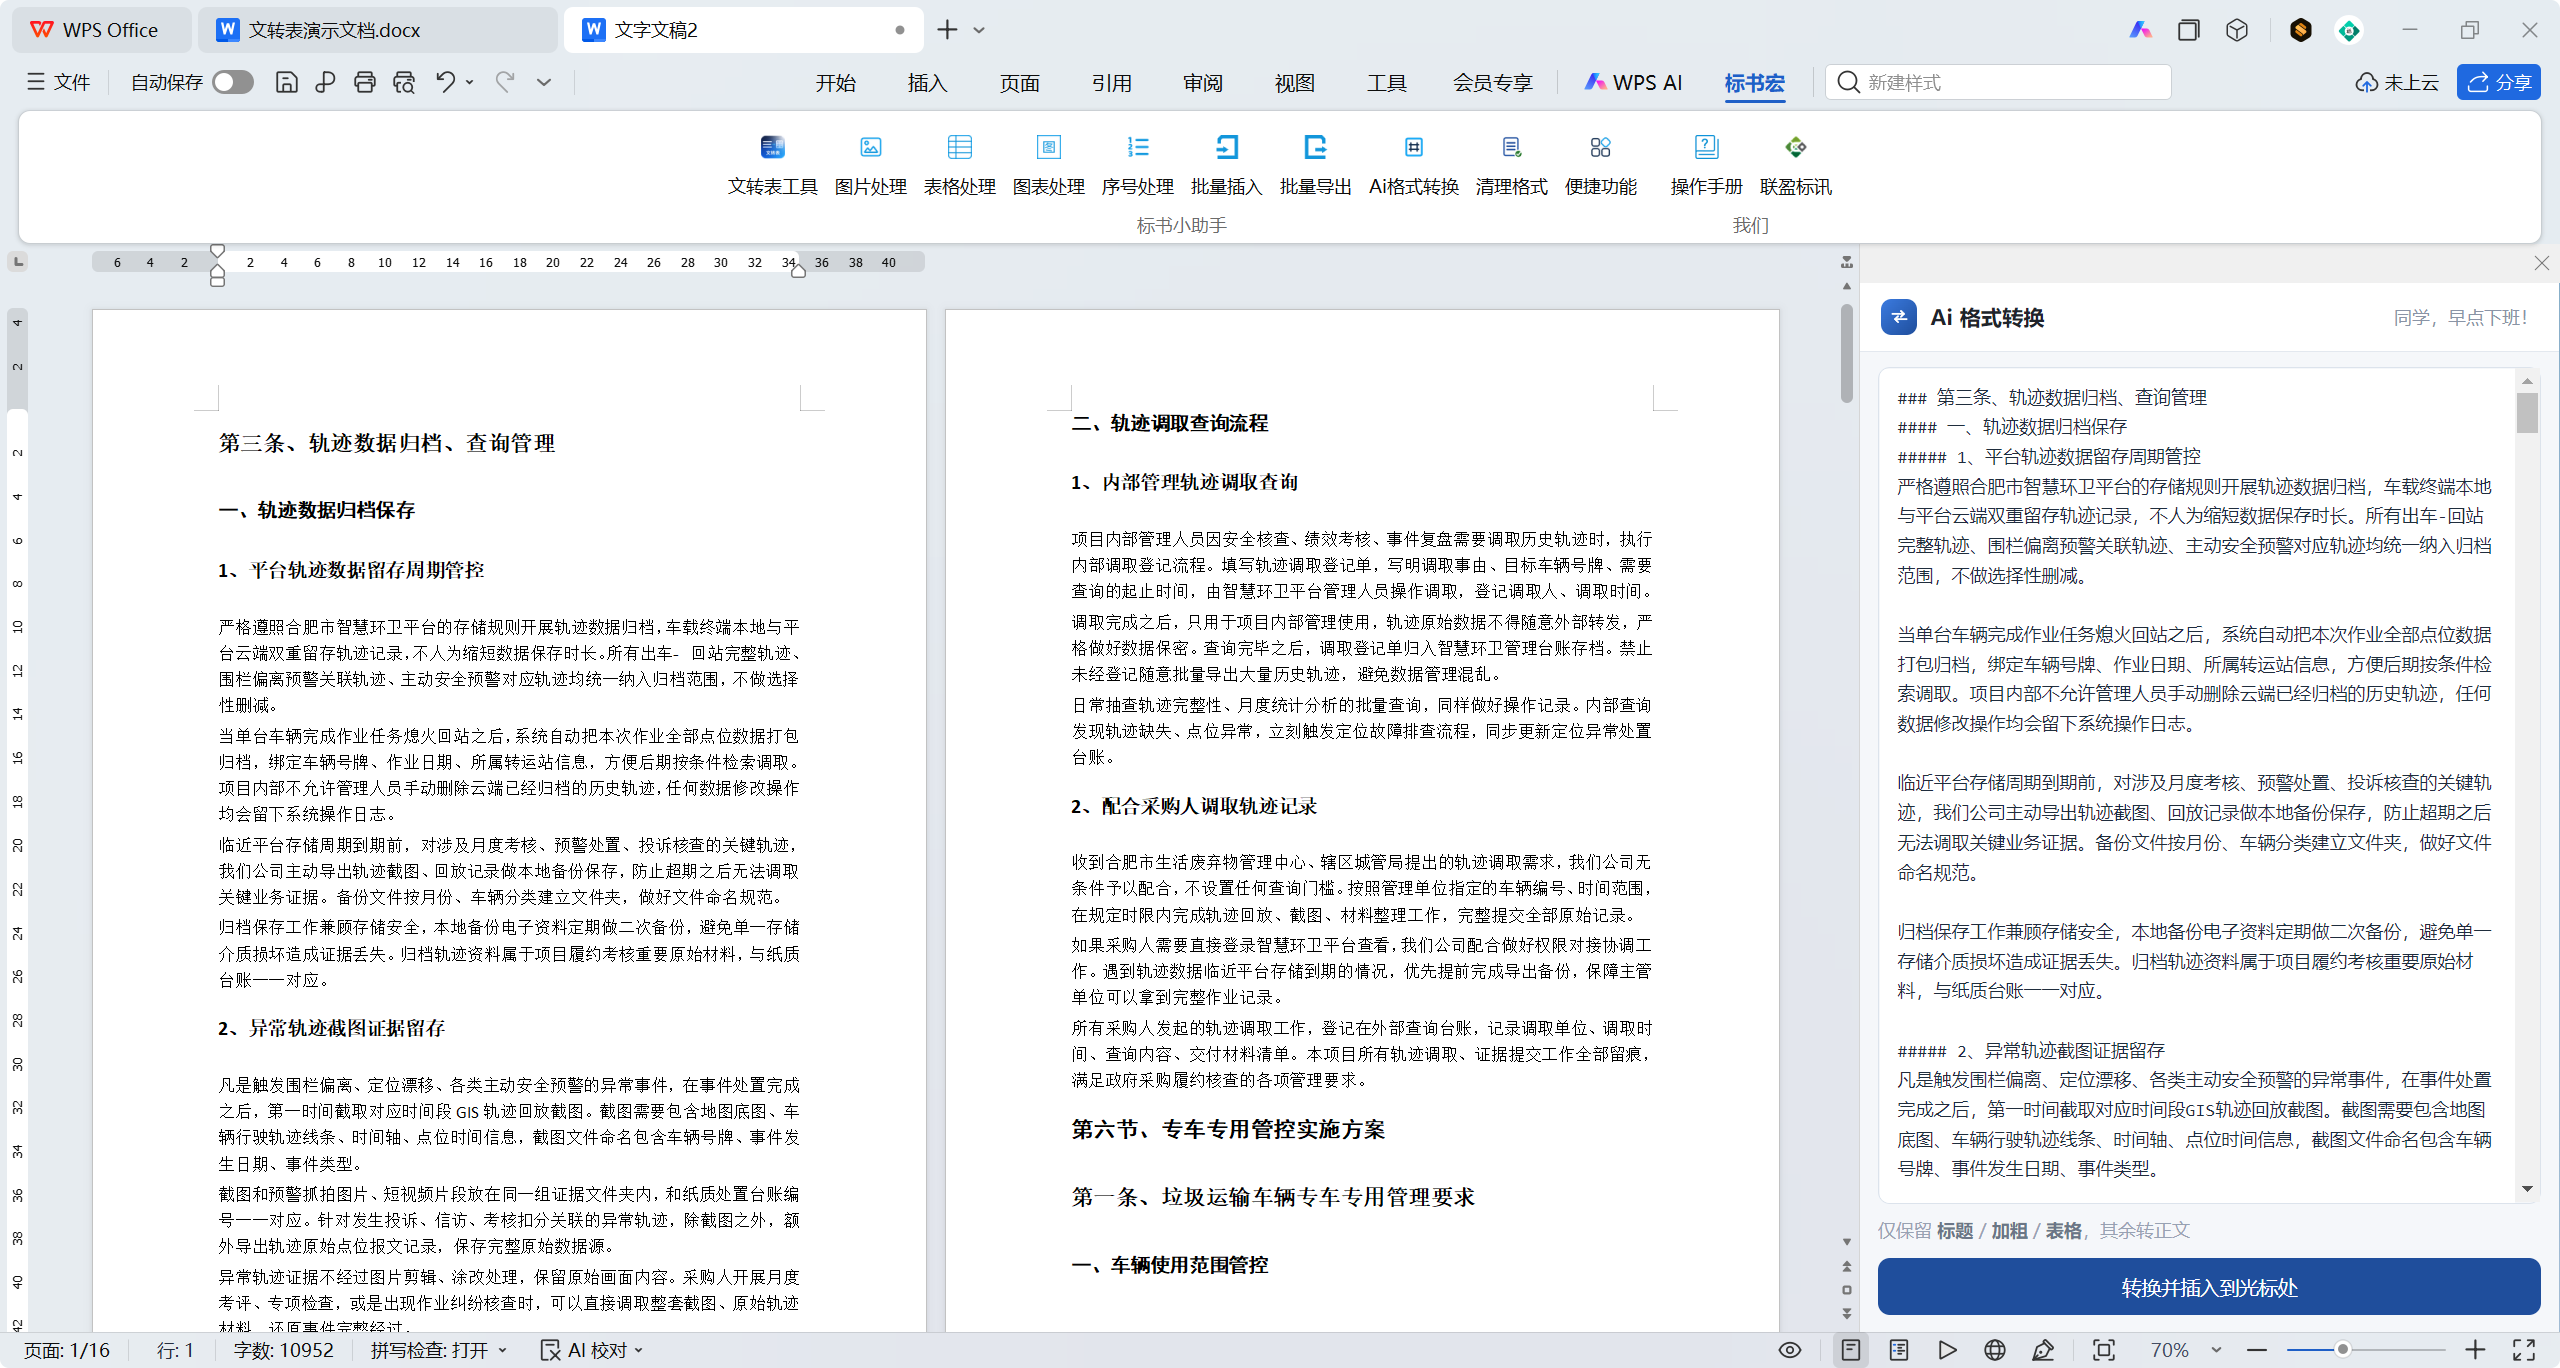This screenshot has height=1368, width=2560.
Task: Click the print icon in quick toolbar
Action: (x=364, y=83)
